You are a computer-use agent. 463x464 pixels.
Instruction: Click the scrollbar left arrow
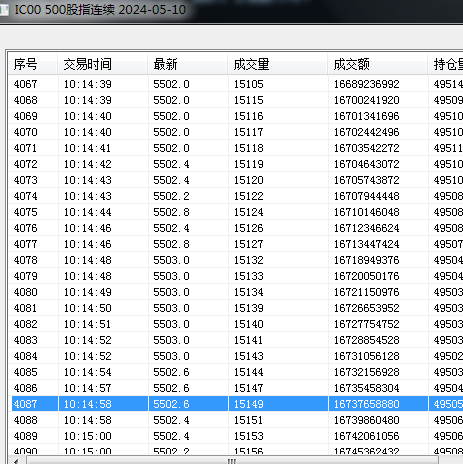pos(16,461)
